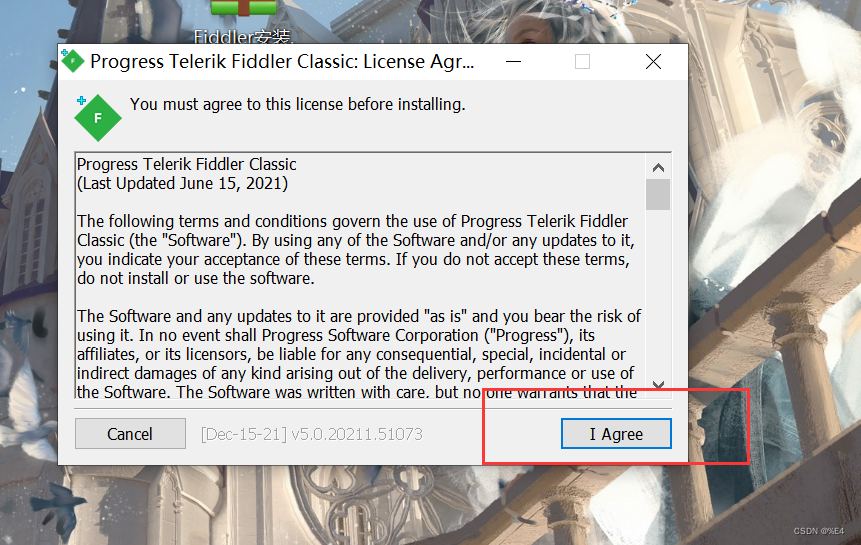The height and width of the screenshot is (545, 861).
Task: Click the license text scroll-up arrow
Action: click(x=658, y=167)
